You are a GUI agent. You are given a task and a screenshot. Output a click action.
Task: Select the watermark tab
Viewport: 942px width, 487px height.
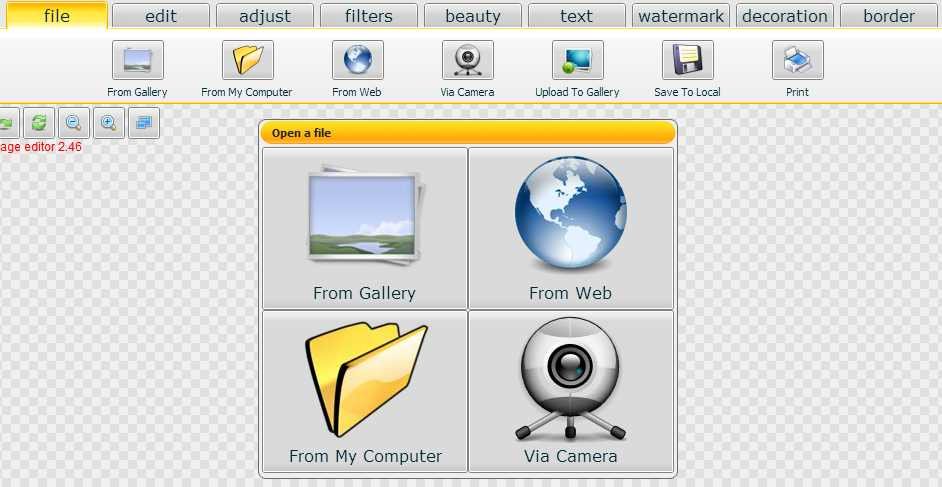pyautogui.click(x=680, y=16)
